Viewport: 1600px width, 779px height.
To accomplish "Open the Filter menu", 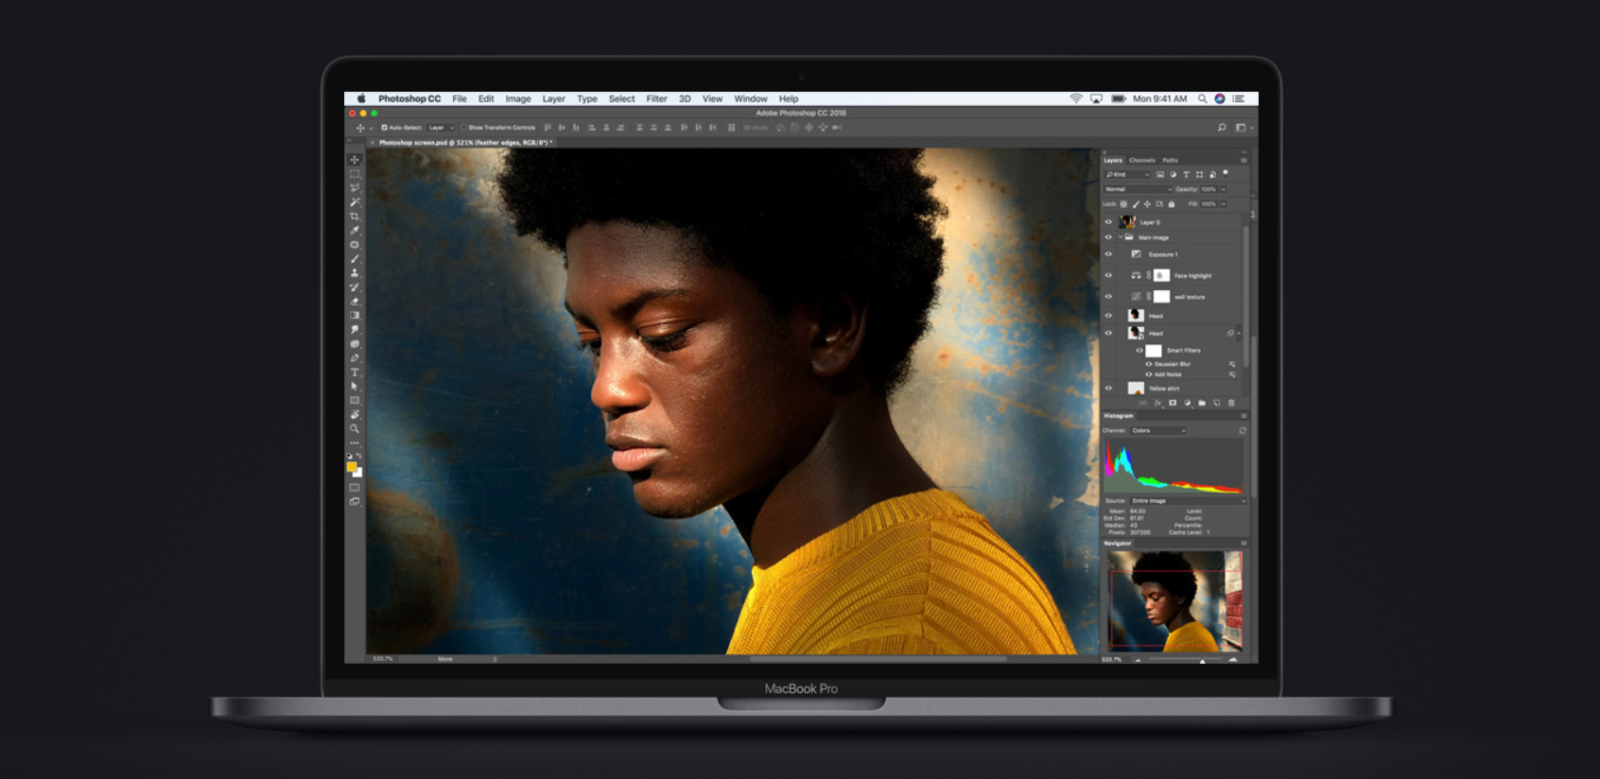I will [656, 99].
